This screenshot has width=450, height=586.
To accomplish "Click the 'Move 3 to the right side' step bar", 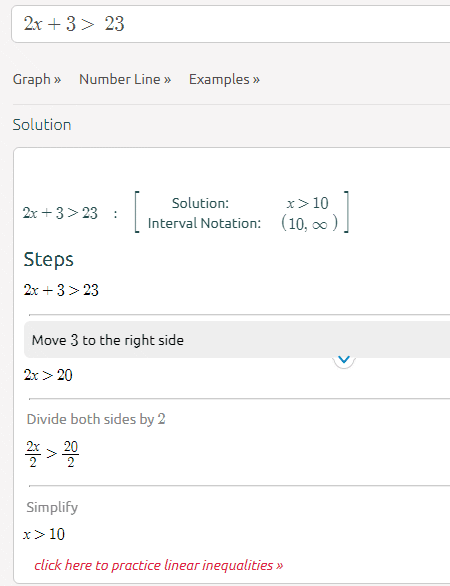I will (237, 340).
